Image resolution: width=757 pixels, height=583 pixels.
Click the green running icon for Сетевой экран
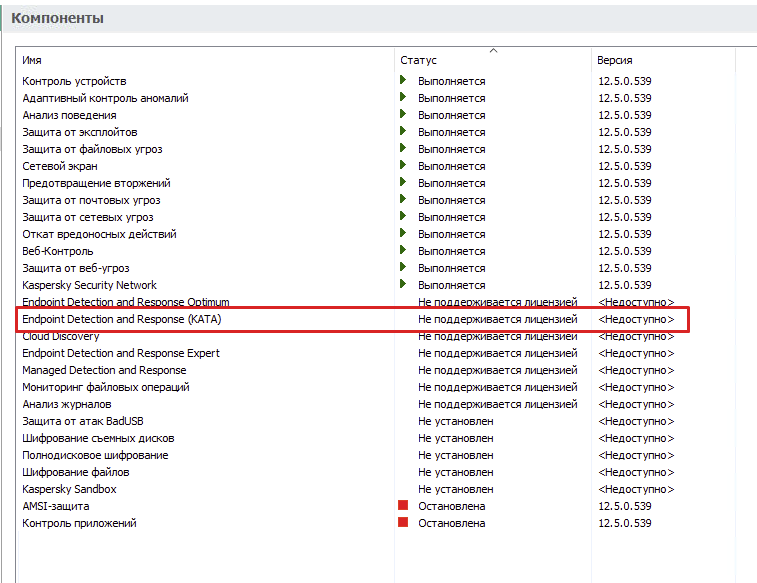403,165
